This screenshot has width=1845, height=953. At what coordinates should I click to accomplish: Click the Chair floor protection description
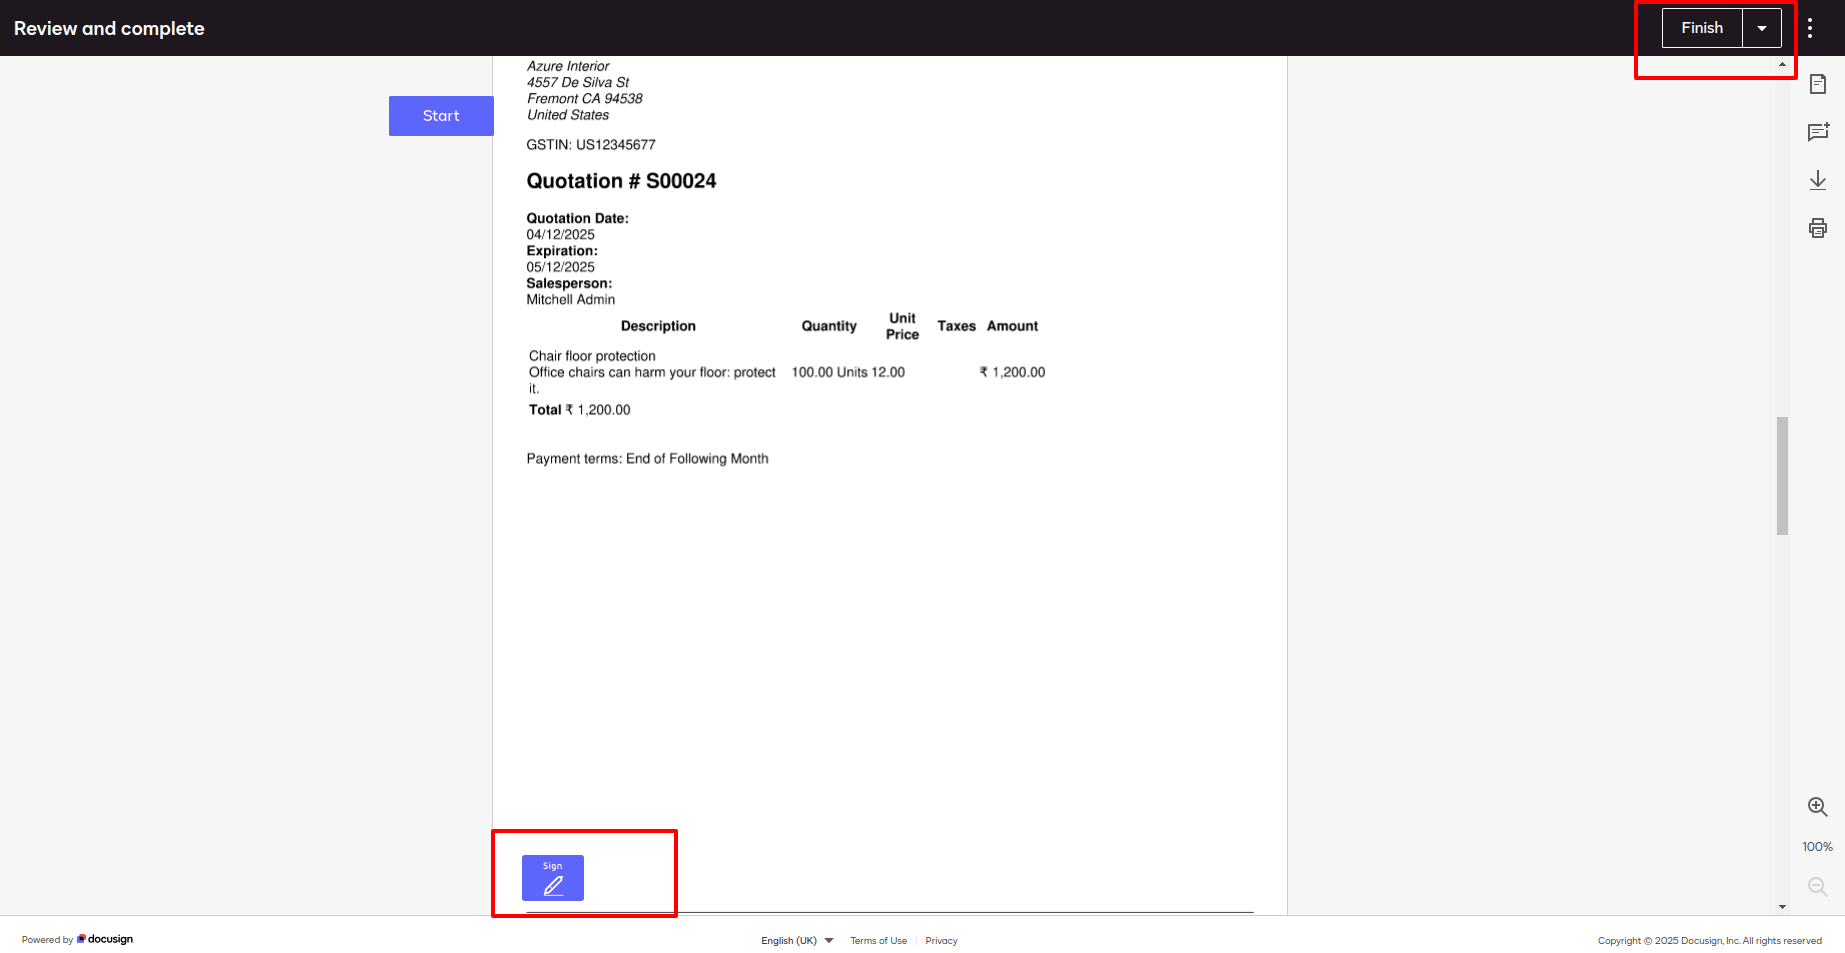tap(592, 356)
